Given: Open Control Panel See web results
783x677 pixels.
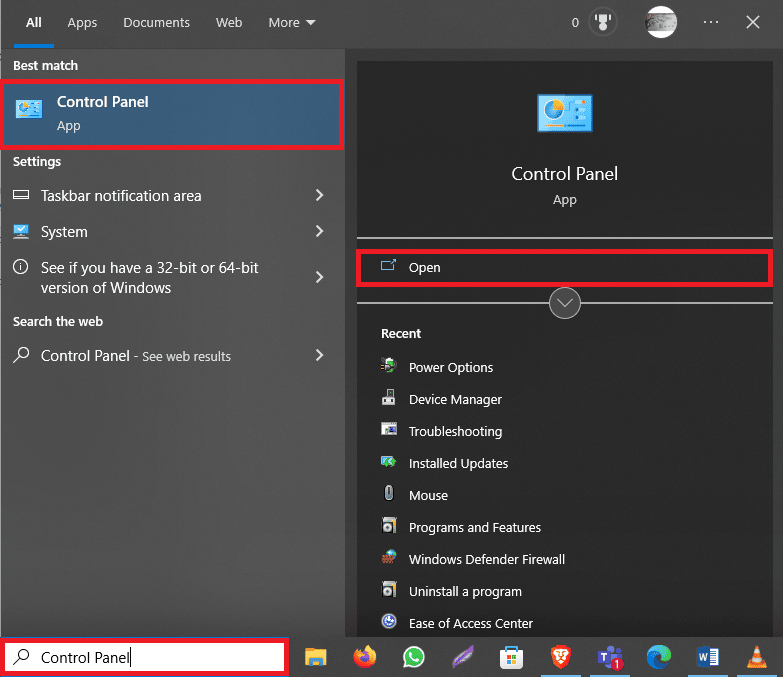Looking at the screenshot, I should 172,355.
